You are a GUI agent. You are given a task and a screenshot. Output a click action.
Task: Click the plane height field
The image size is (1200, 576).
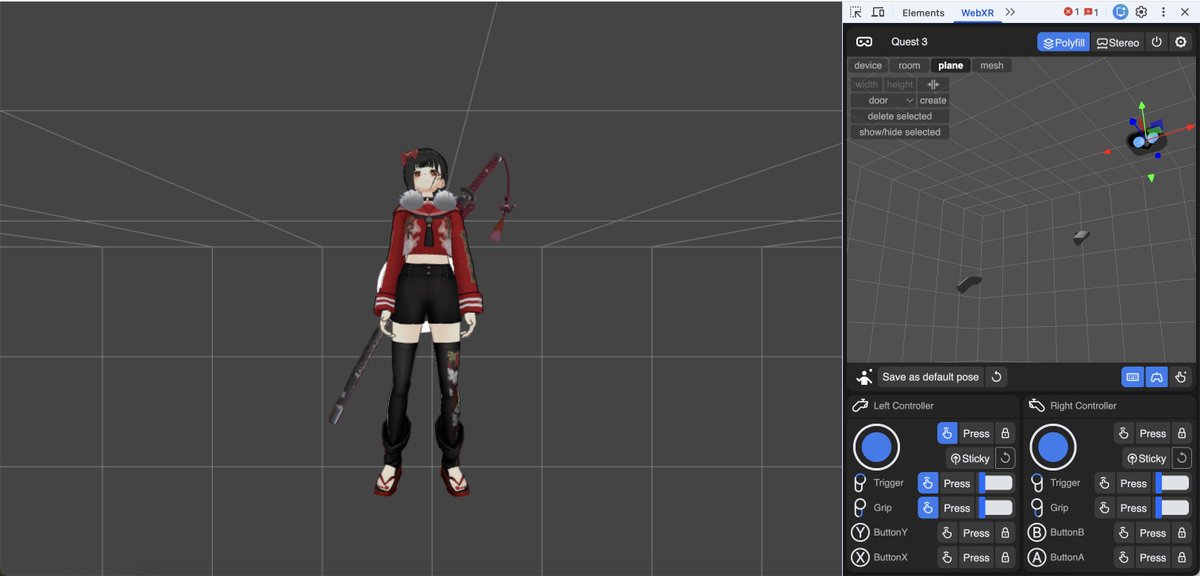point(900,85)
